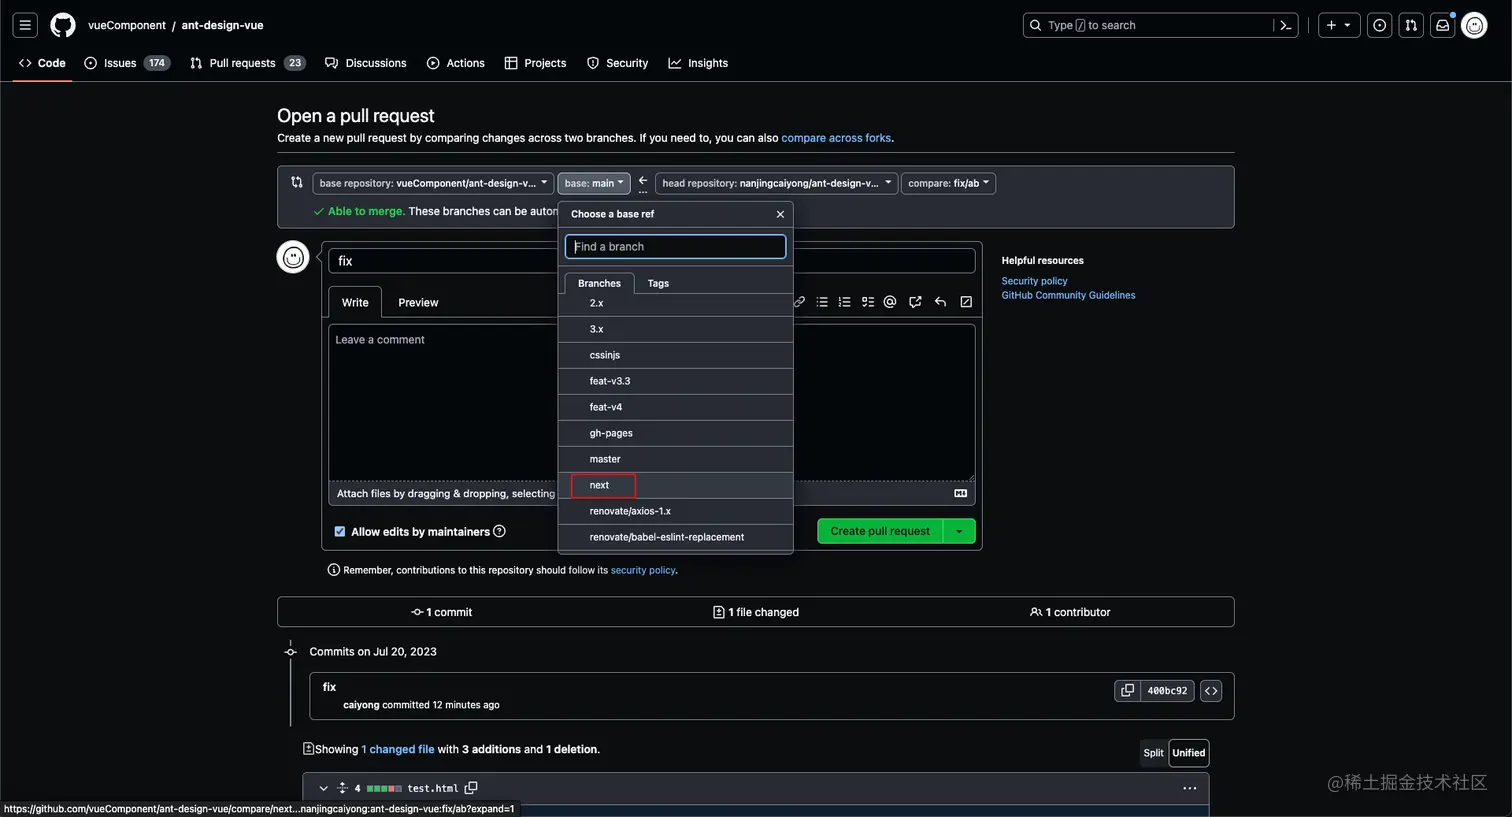Add a reference with the cross-reference icon

click(x=915, y=302)
